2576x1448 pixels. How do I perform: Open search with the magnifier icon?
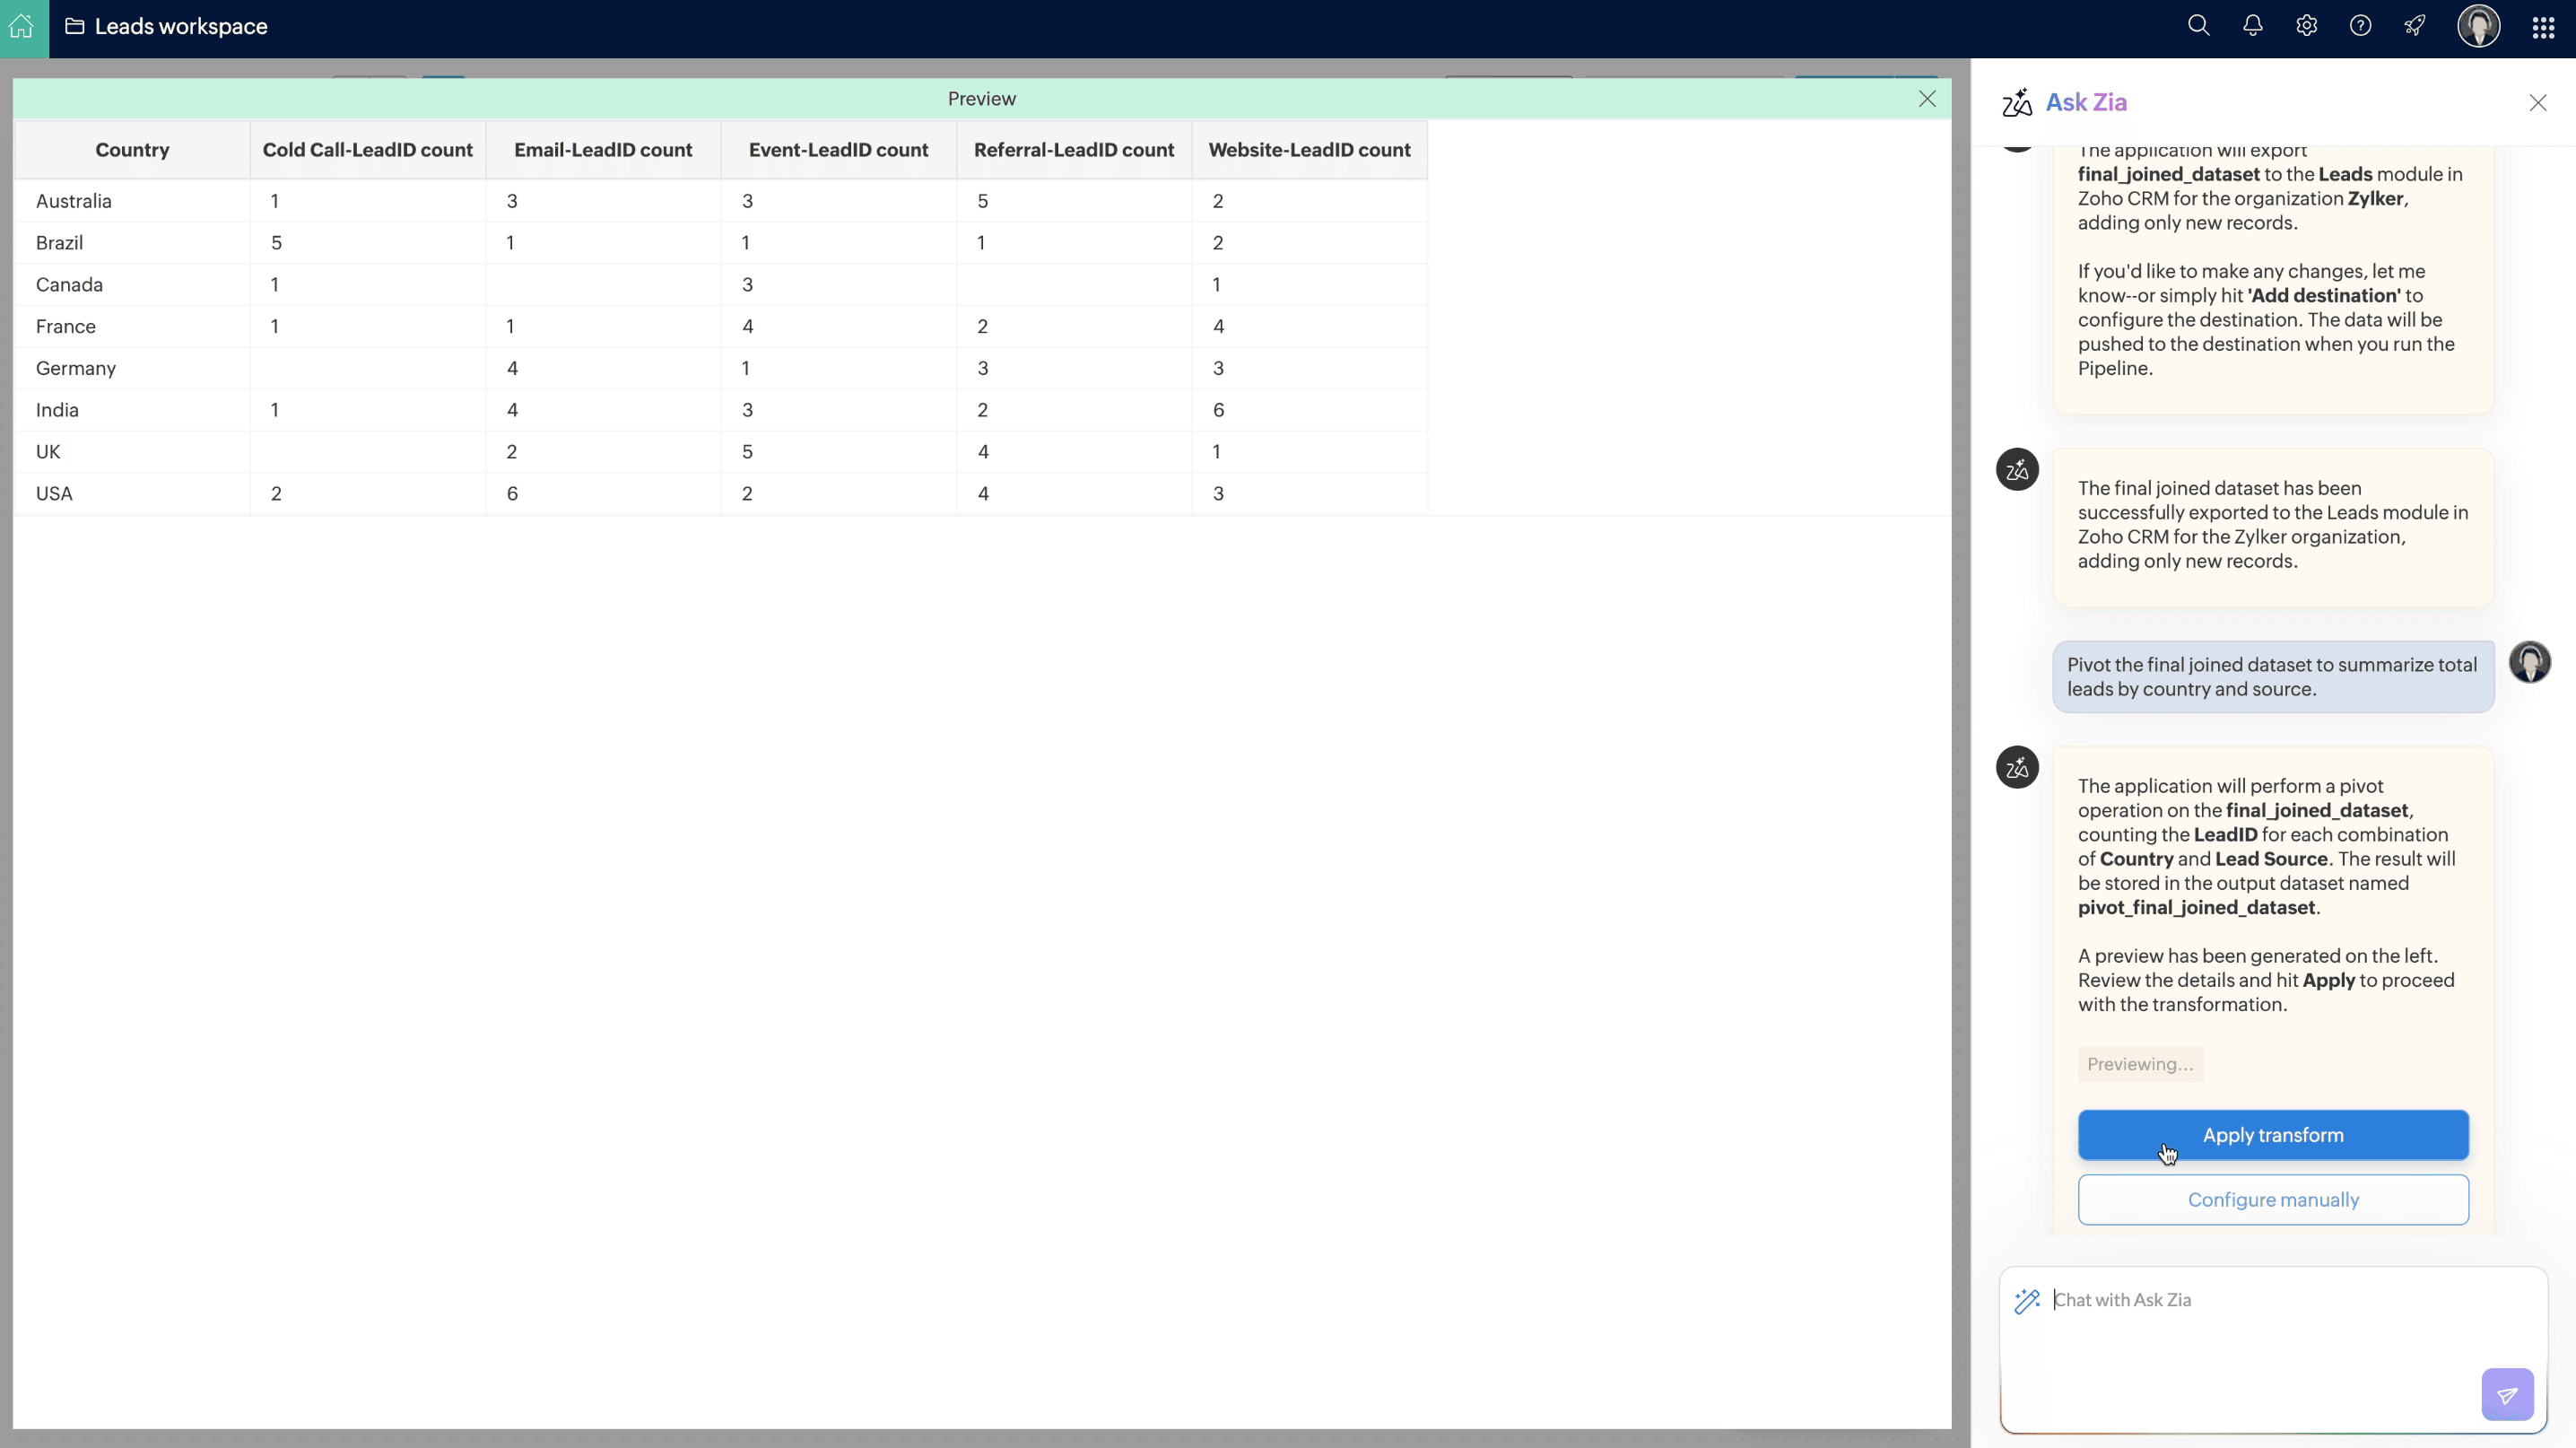2198,26
